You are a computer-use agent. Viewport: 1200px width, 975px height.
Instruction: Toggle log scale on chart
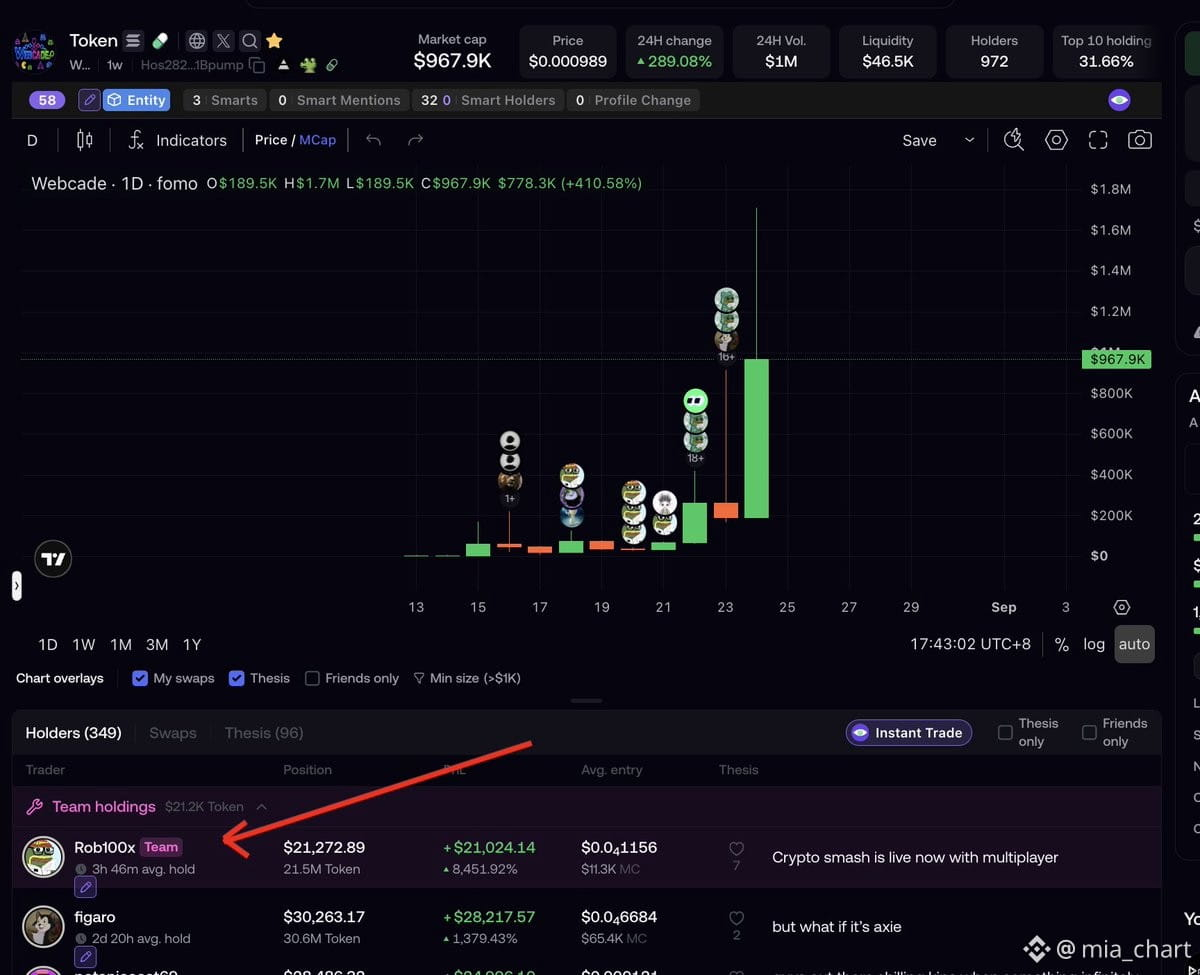[x=1094, y=644]
